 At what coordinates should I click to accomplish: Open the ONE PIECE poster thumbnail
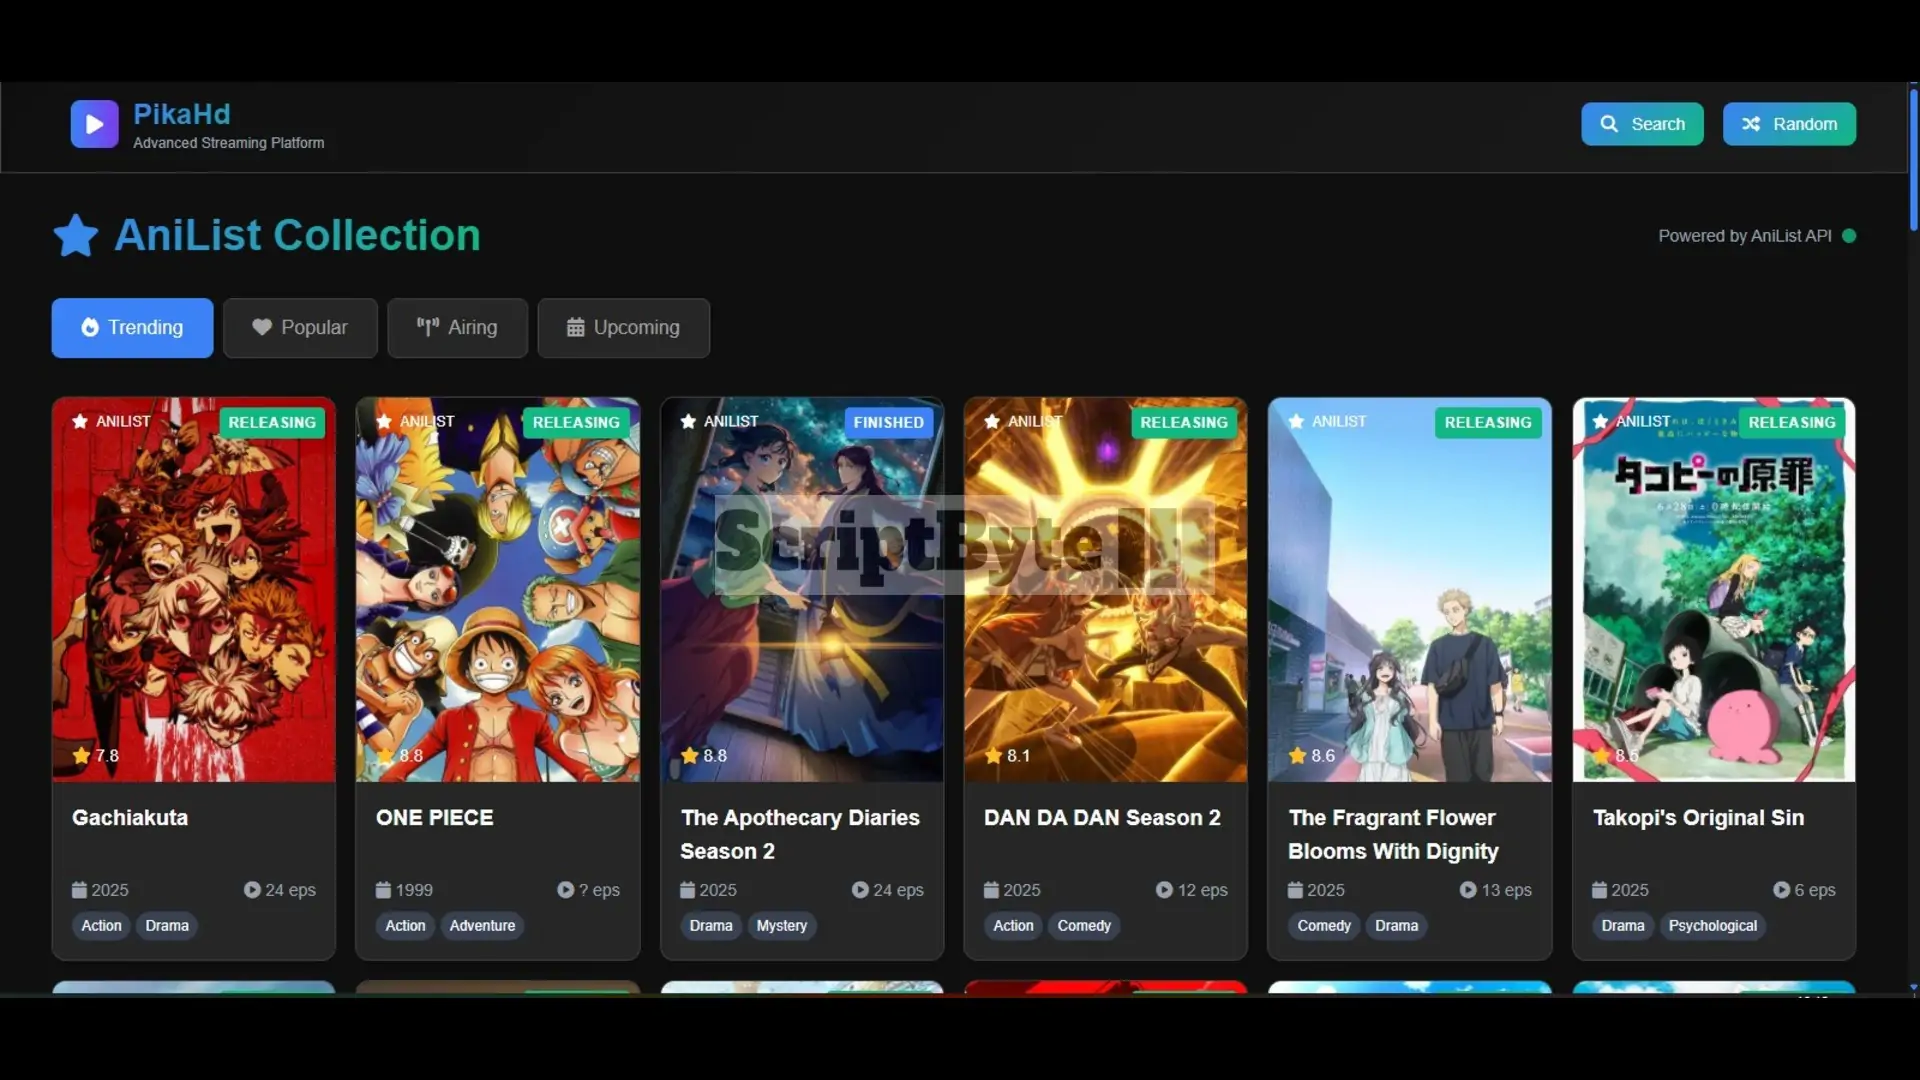497,590
